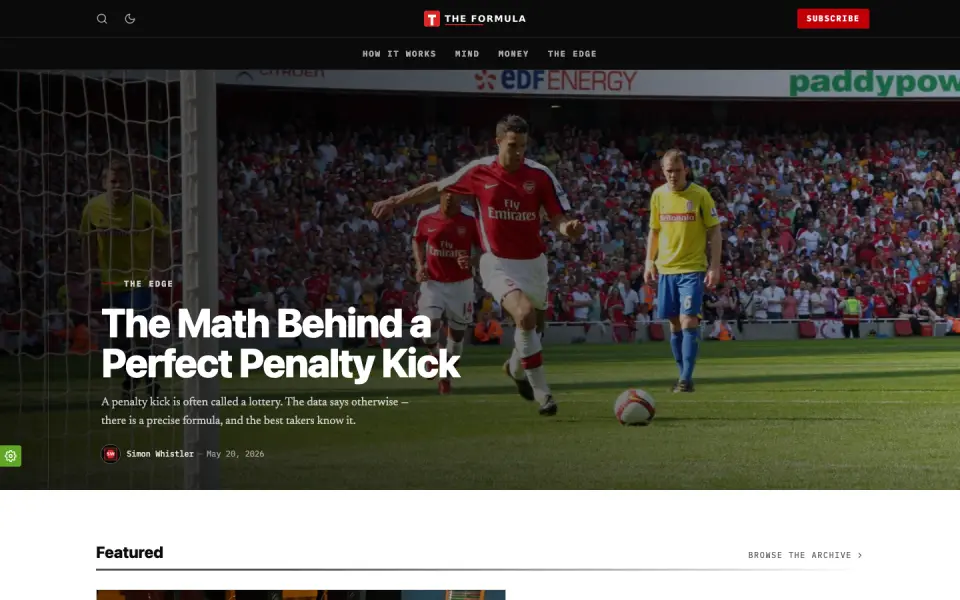Click The Formula site title text
Viewport: 960px width, 600px height.
coord(485,18)
